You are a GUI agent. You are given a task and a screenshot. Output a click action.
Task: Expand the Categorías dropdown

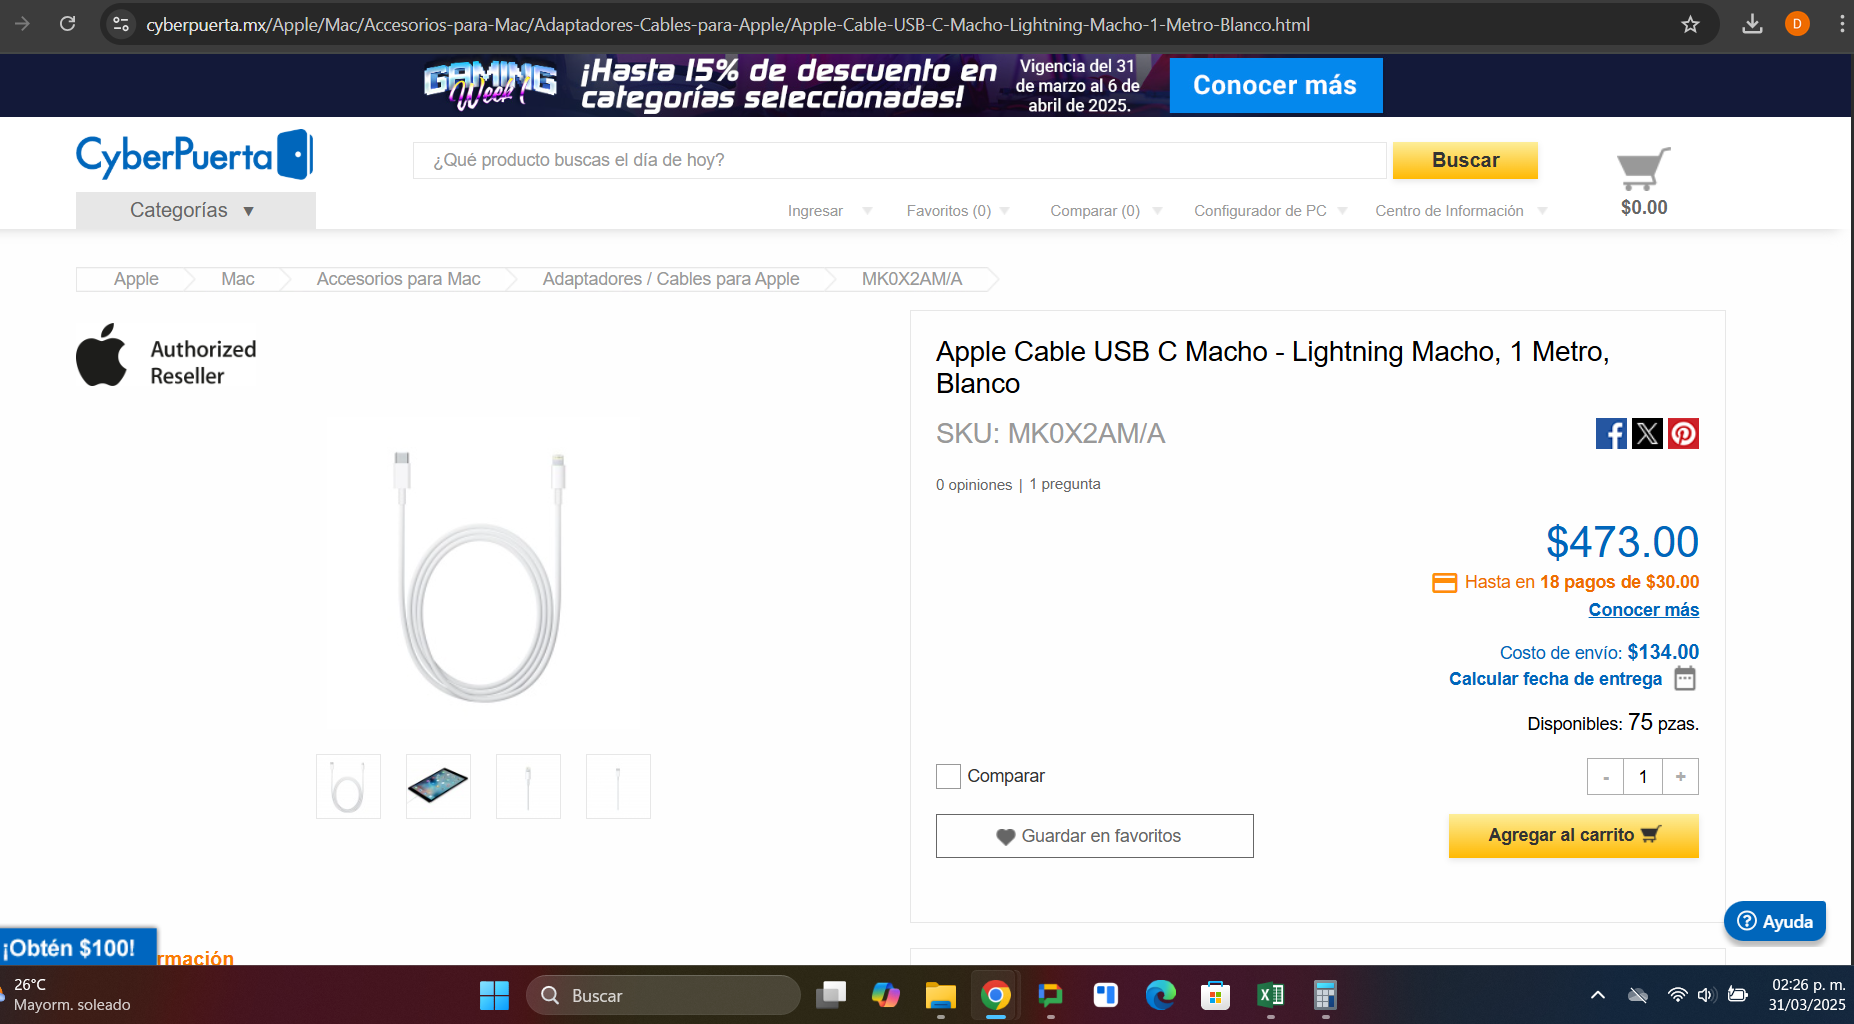[x=196, y=210]
